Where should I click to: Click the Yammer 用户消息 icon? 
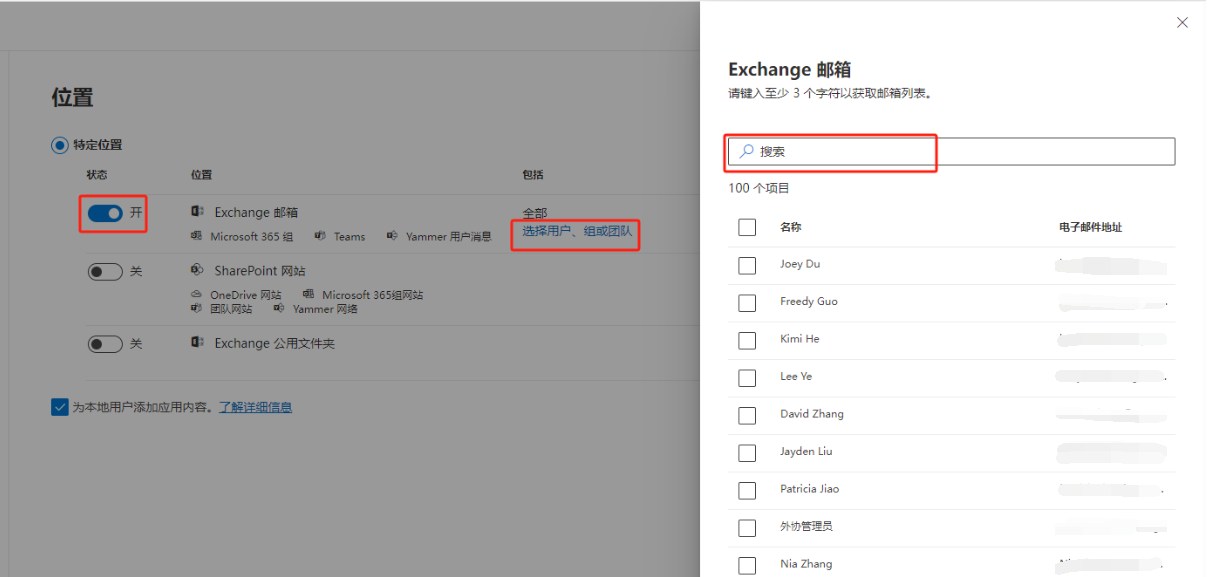(391, 236)
